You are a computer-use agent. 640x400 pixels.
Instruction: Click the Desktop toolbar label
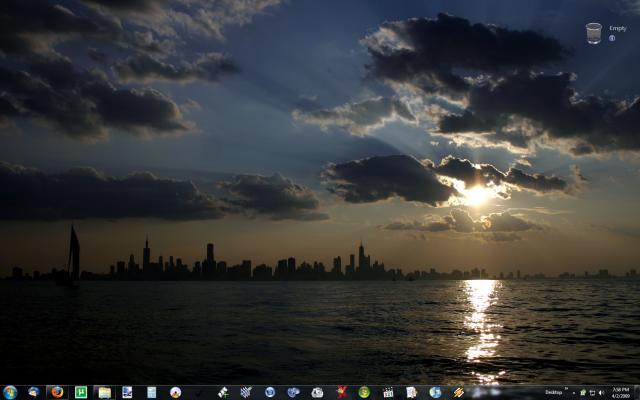554,392
